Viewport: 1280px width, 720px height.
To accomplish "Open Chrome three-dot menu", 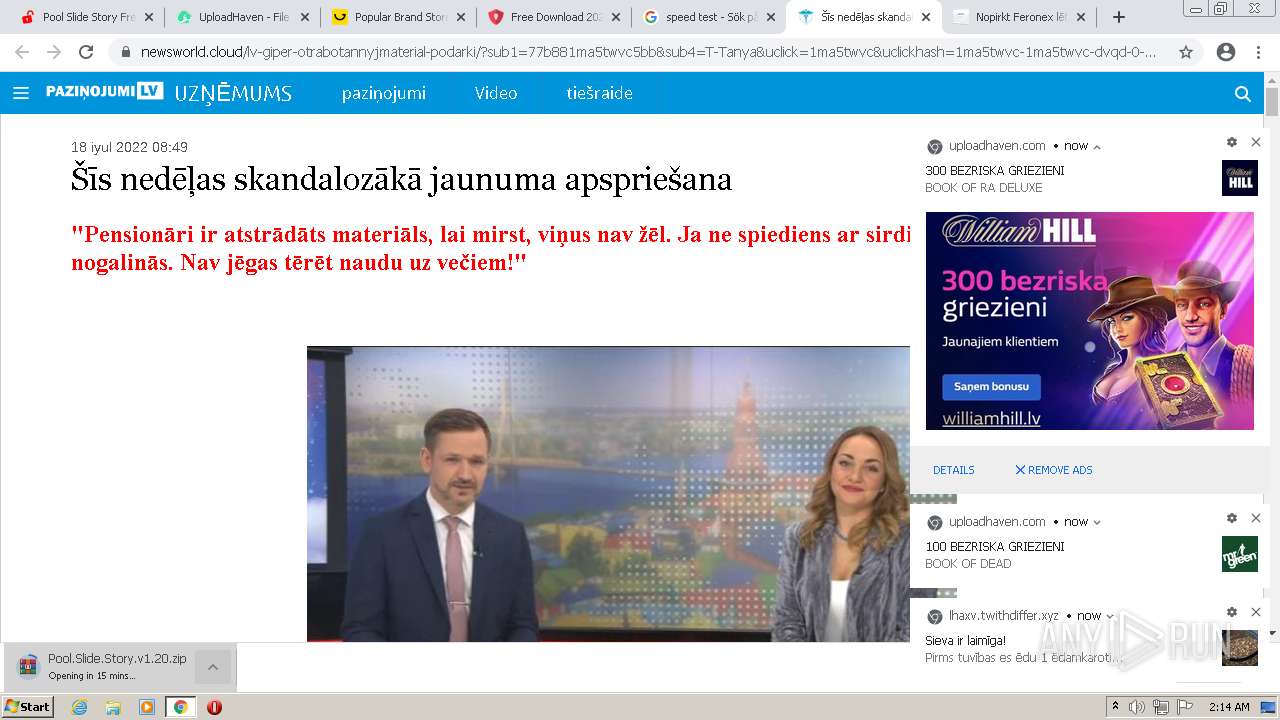I will (x=1258, y=52).
